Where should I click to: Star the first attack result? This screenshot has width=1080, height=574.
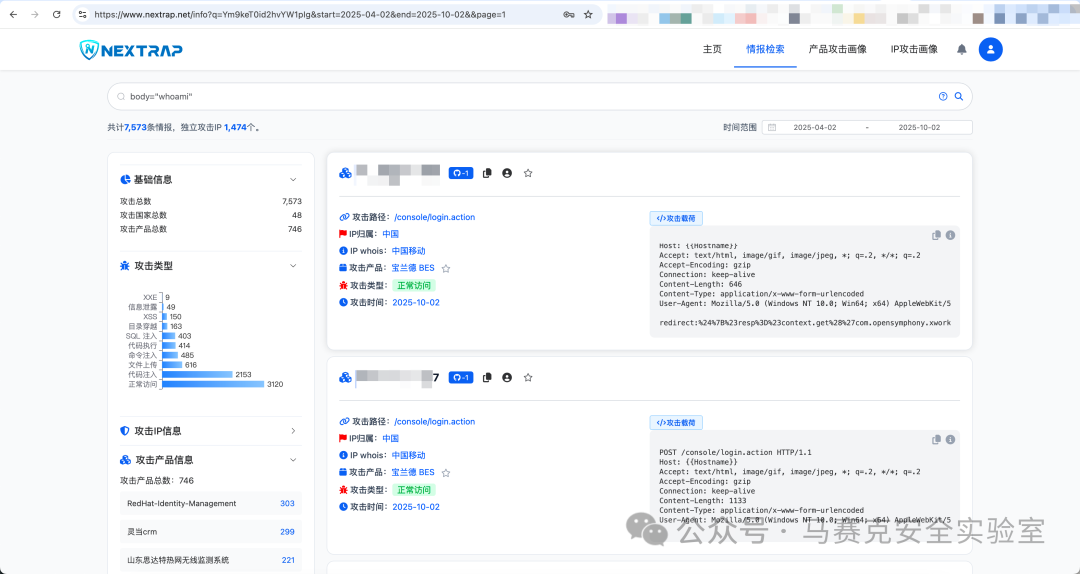[x=528, y=173]
